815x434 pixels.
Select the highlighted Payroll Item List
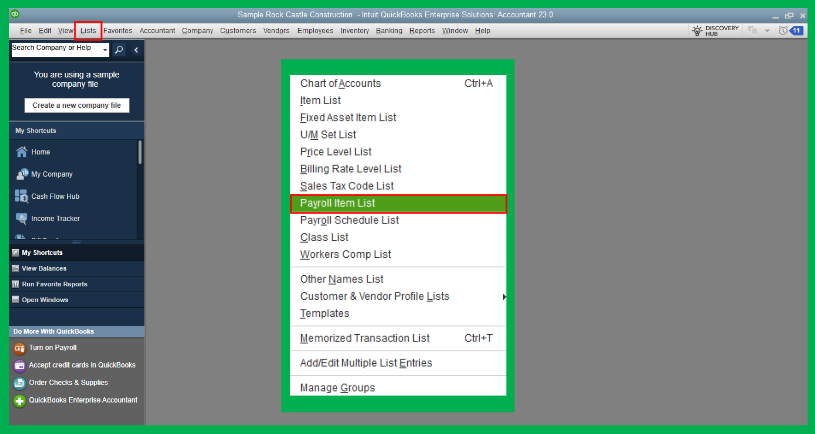click(398, 203)
